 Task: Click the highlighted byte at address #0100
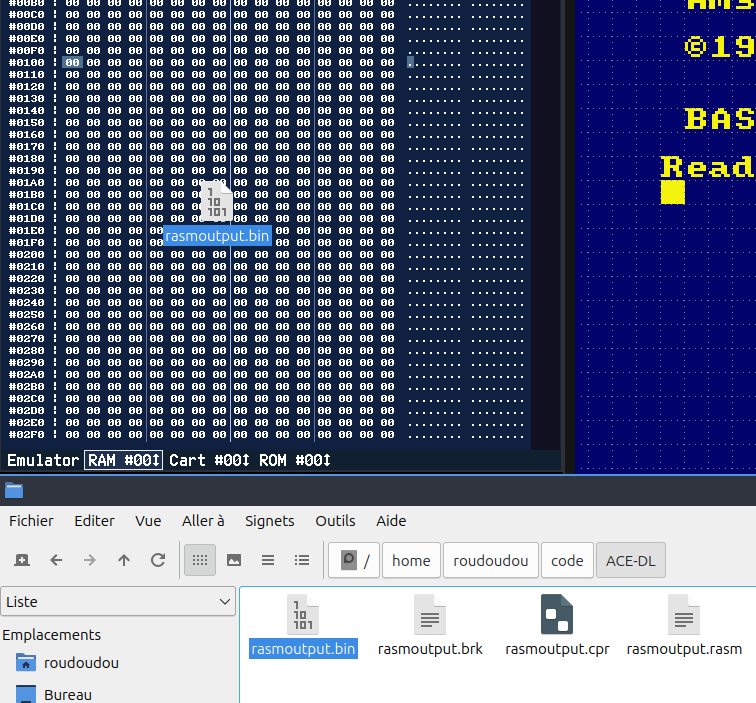72,62
